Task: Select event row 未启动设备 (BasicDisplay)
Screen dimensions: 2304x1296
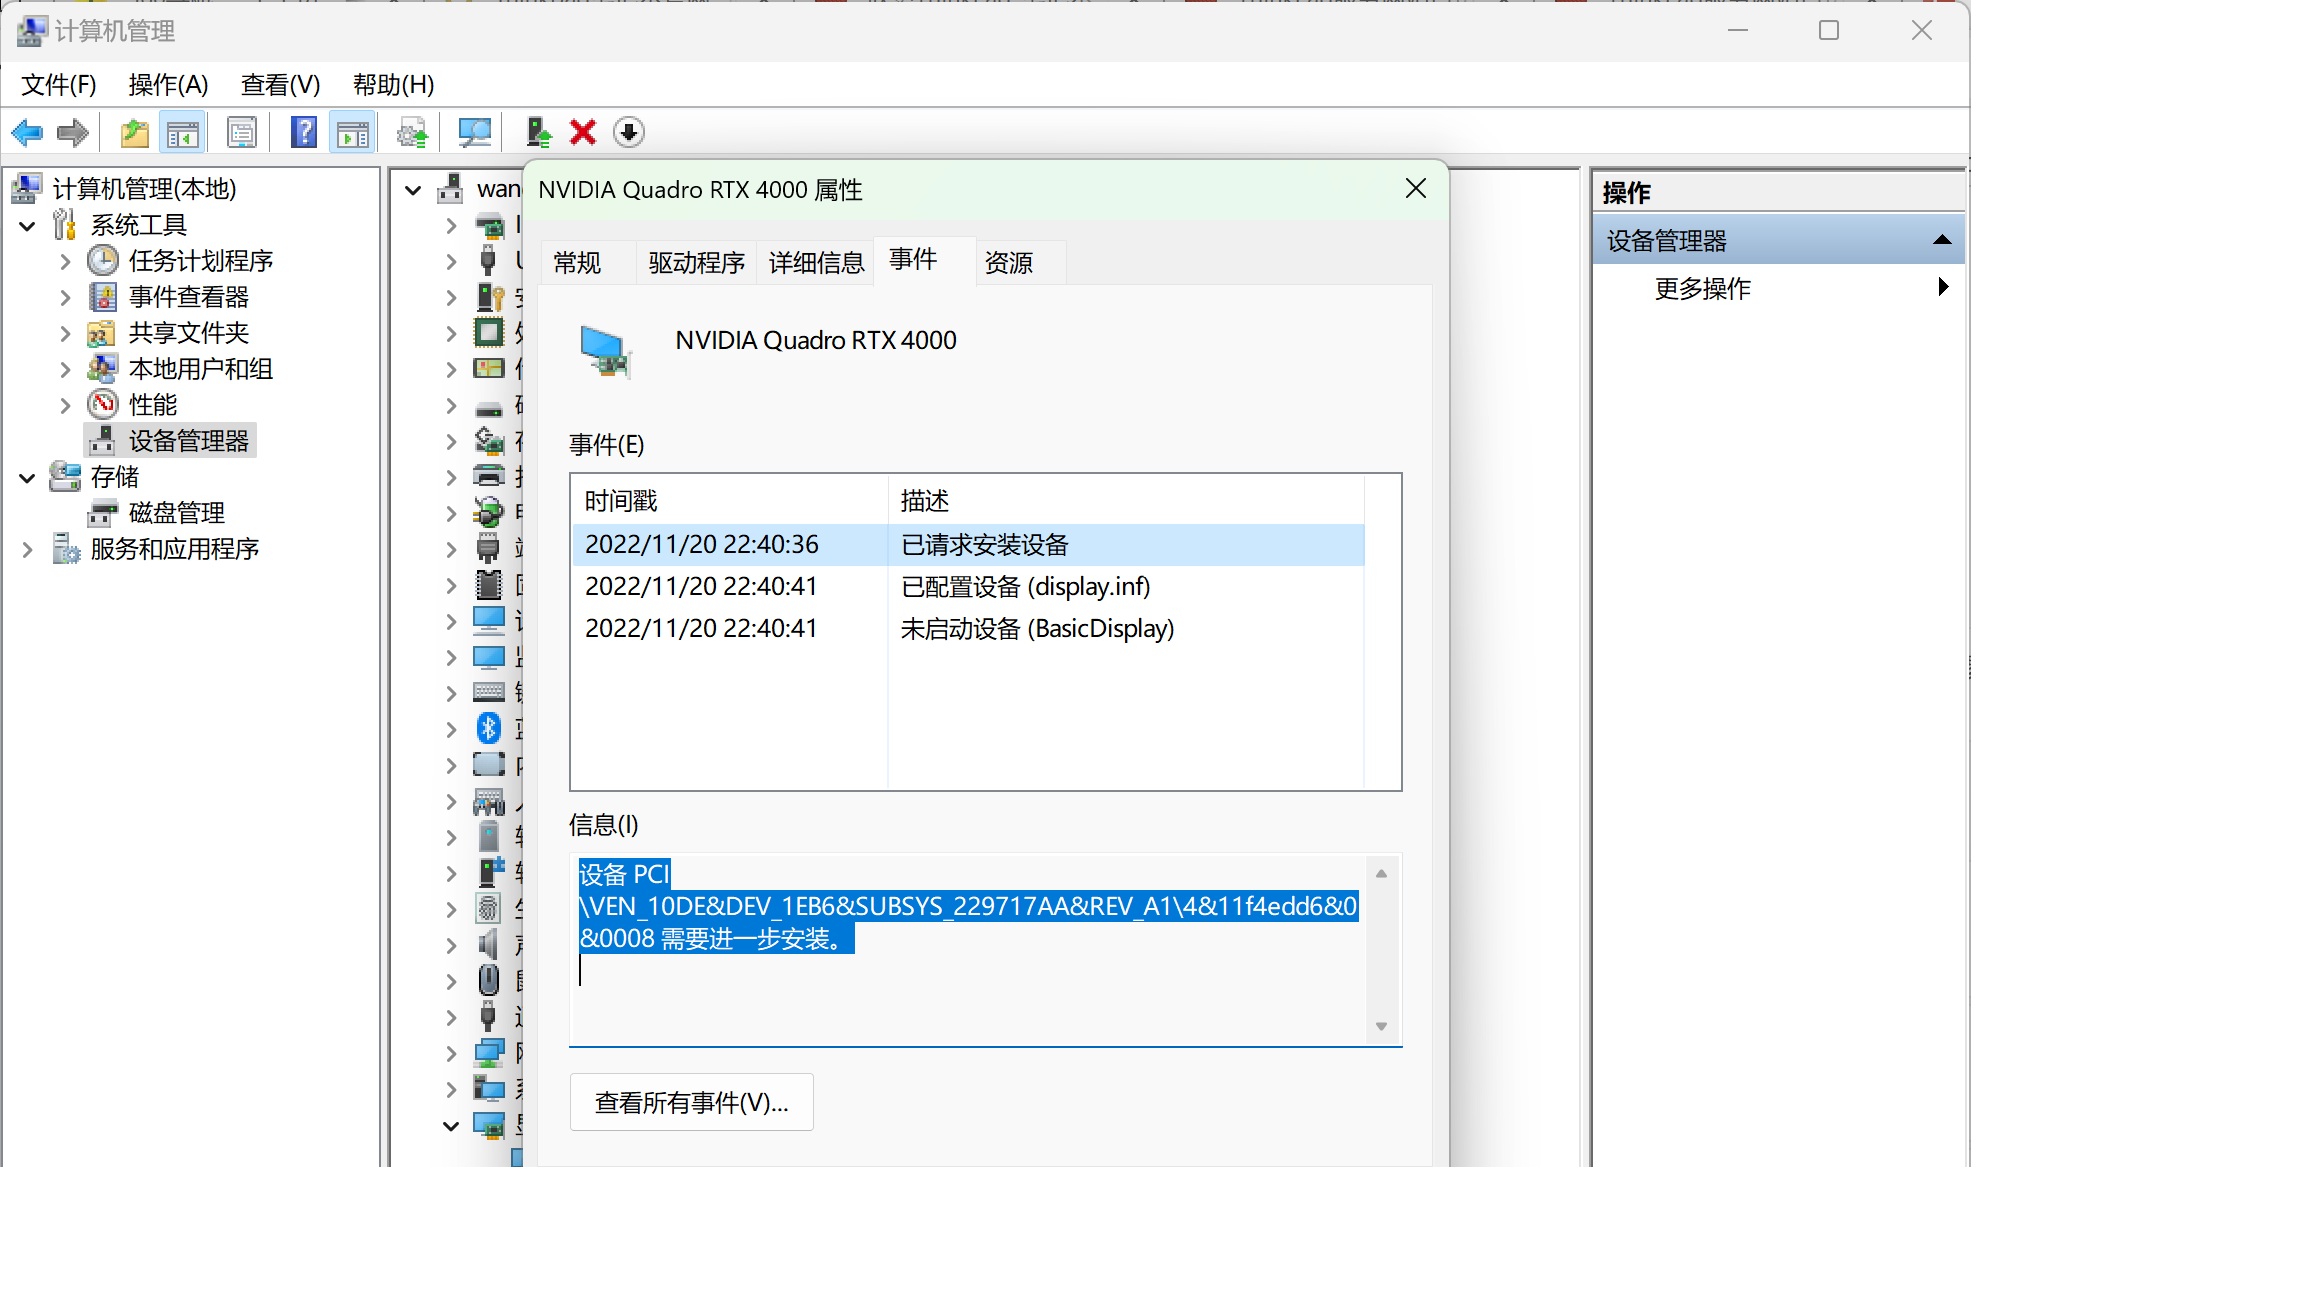Action: click(968, 629)
